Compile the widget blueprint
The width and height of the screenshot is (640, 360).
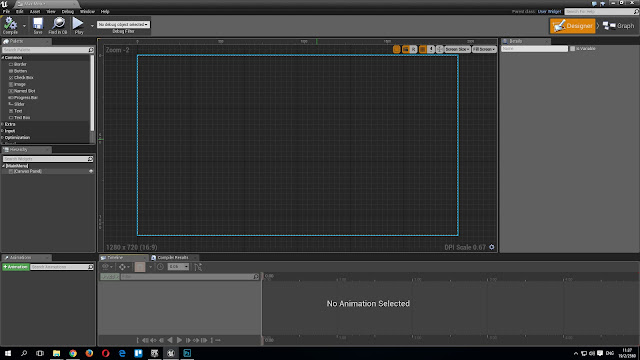[10, 26]
